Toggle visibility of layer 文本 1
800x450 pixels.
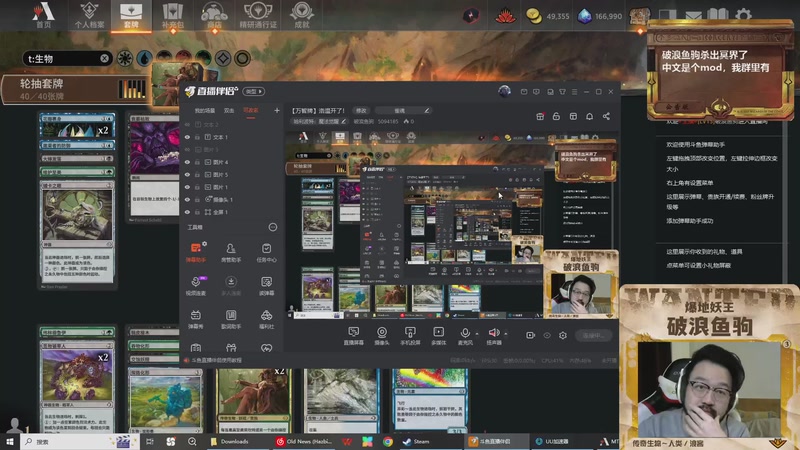click(x=187, y=137)
